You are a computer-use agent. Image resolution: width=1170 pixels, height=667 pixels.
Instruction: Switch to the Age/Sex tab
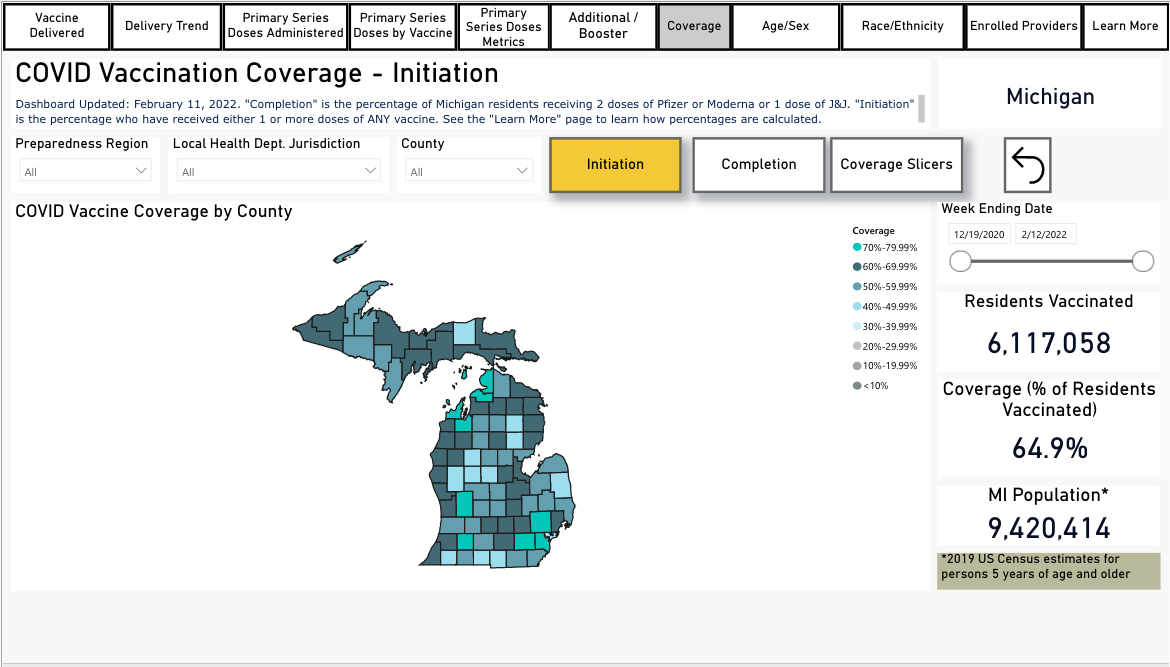tap(785, 26)
